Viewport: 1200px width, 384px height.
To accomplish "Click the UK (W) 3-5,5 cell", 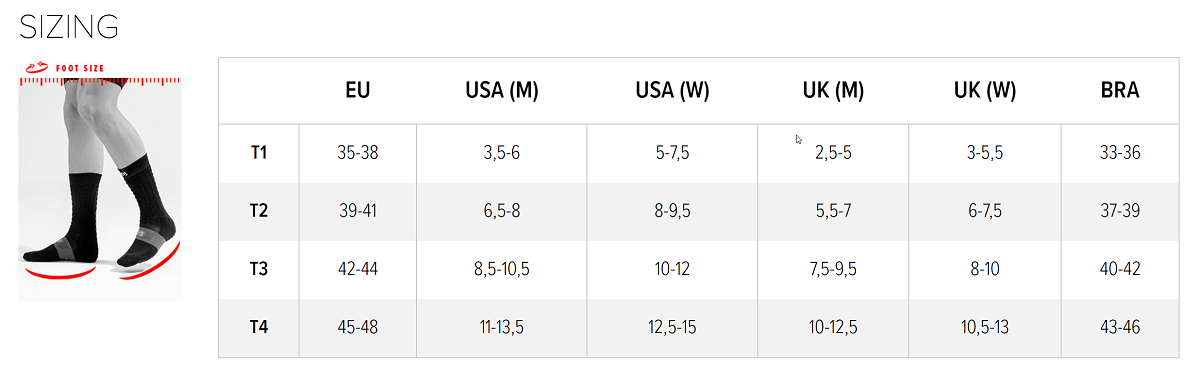I will tap(985, 153).
